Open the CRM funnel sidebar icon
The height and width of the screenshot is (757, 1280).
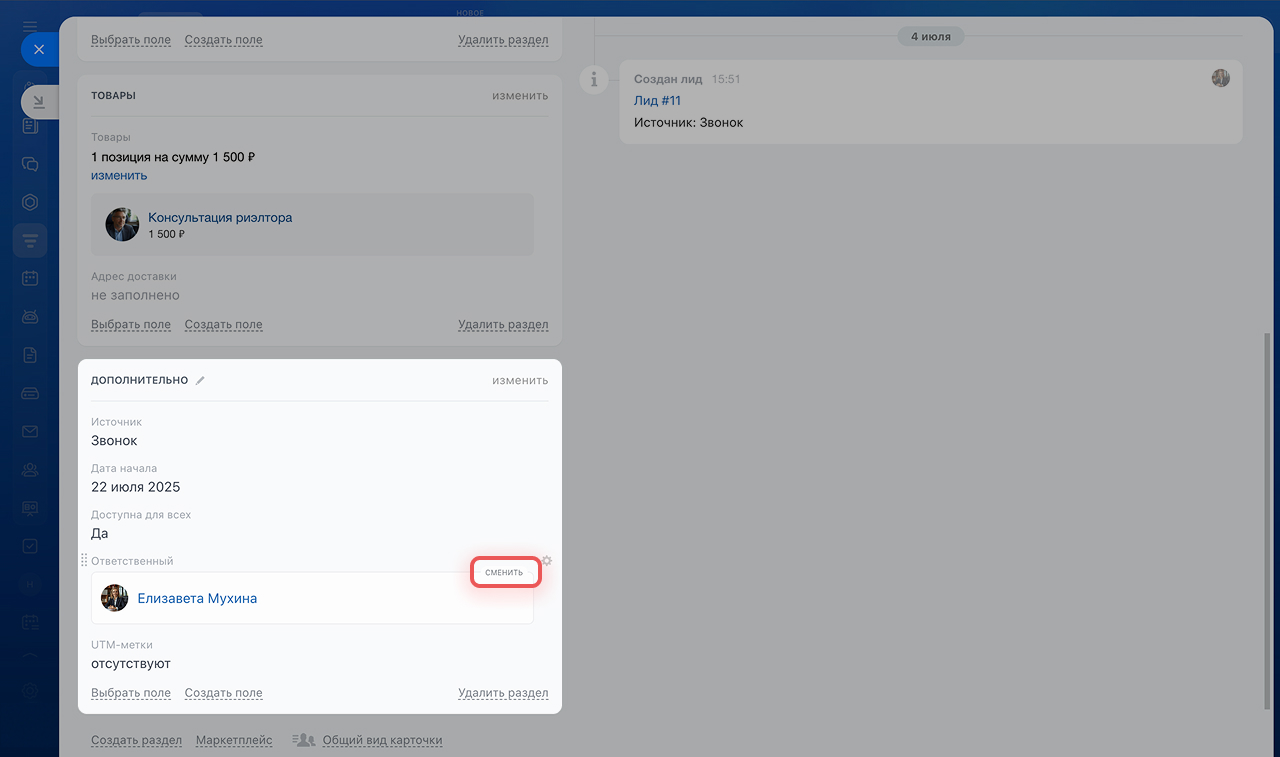[x=30, y=241]
